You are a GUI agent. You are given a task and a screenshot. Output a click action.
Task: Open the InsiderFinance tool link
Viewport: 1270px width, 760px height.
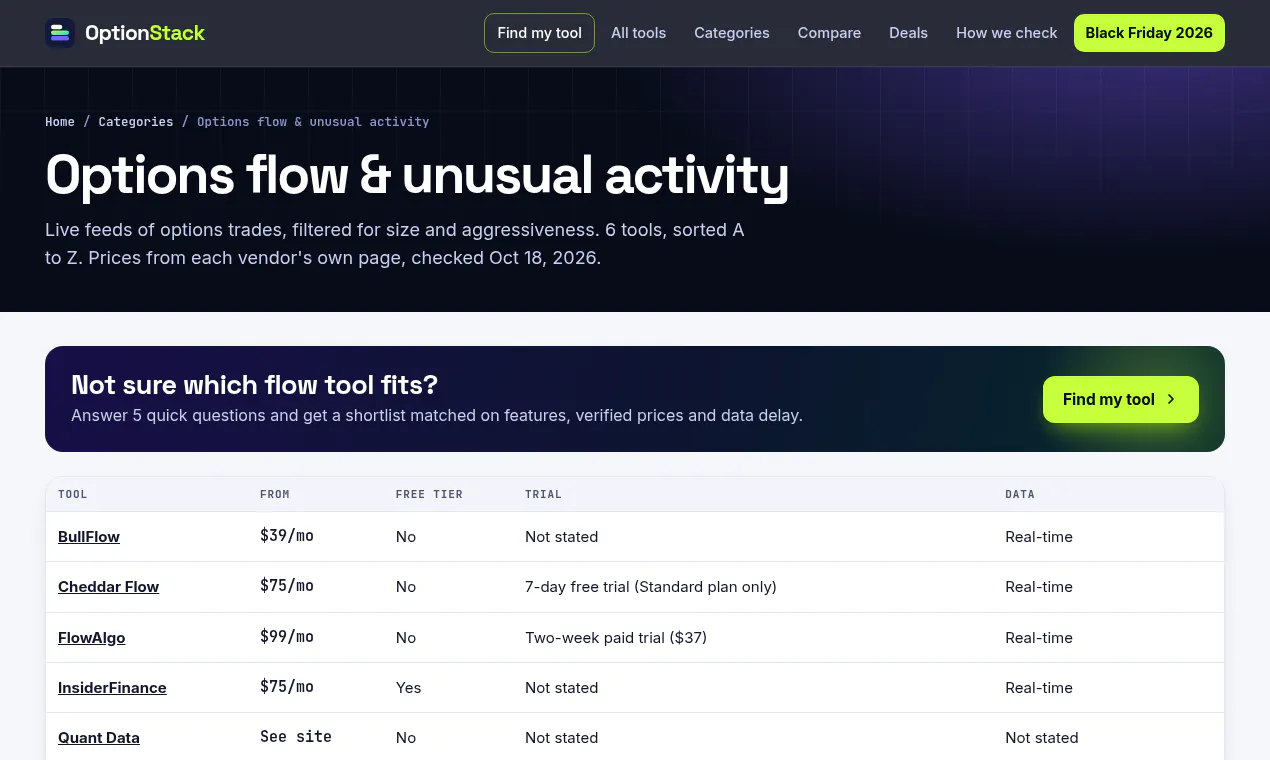[x=112, y=688]
